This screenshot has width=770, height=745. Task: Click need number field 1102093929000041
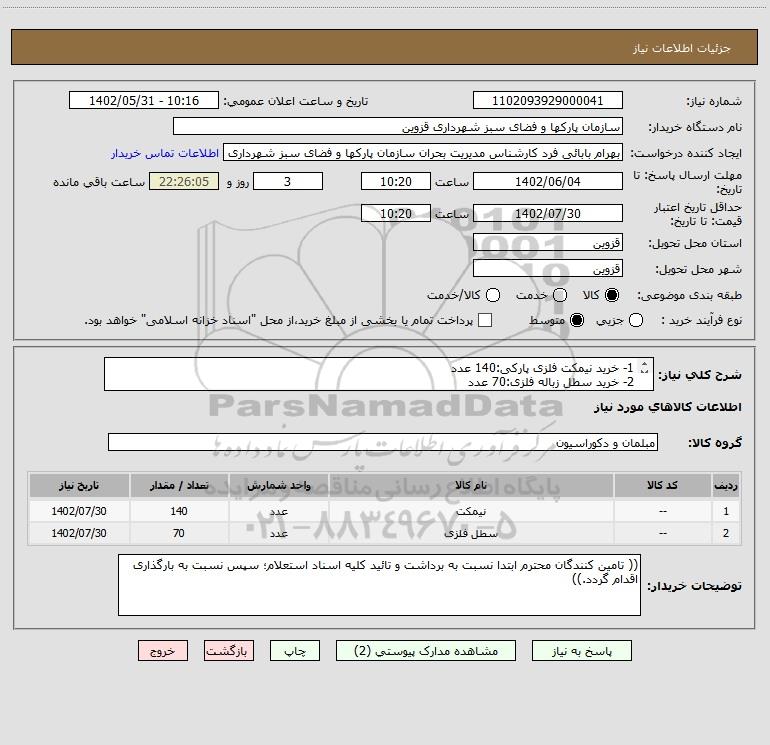548,100
